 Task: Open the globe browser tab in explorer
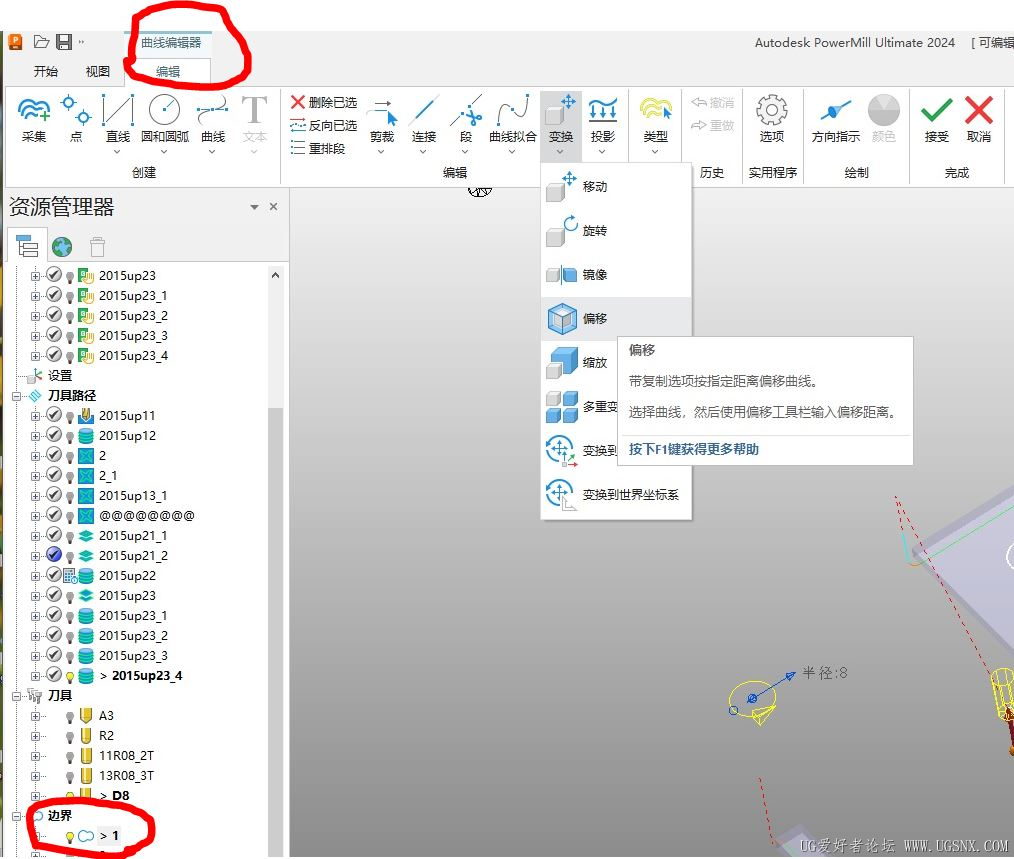coord(62,247)
